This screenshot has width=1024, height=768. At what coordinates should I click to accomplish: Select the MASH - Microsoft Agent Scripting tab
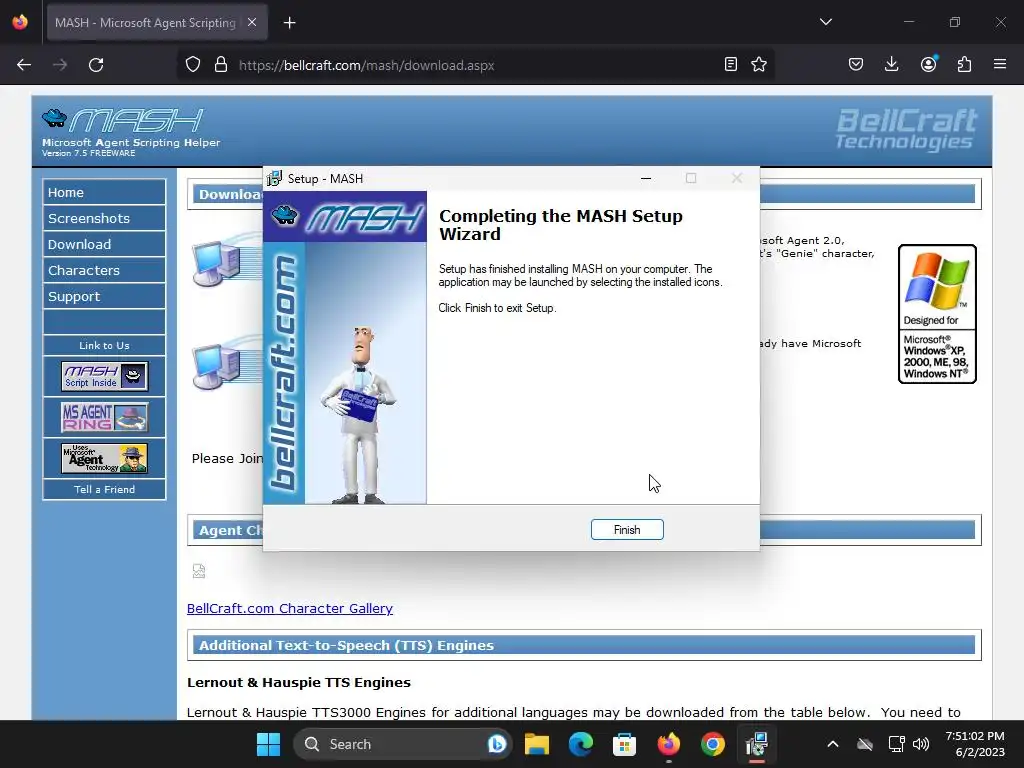pyautogui.click(x=157, y=23)
